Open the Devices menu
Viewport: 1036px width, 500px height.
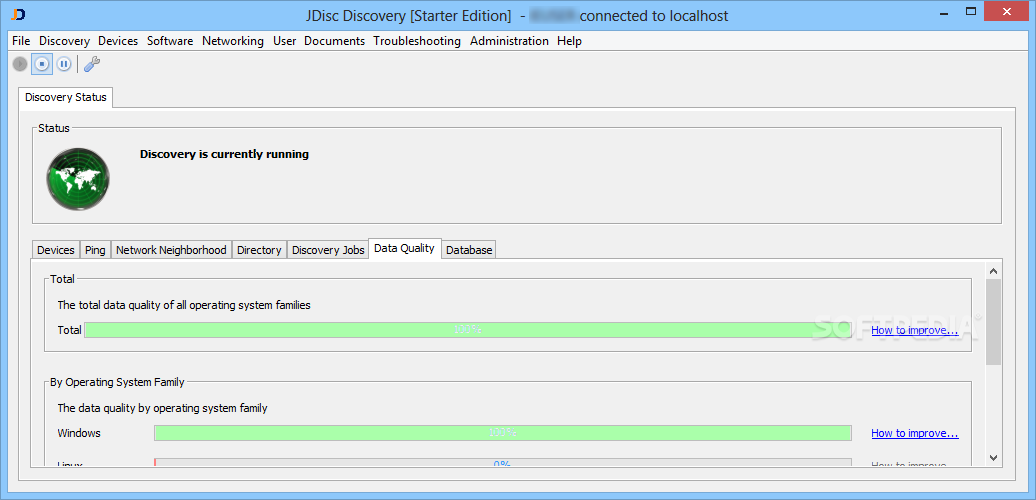[118, 41]
